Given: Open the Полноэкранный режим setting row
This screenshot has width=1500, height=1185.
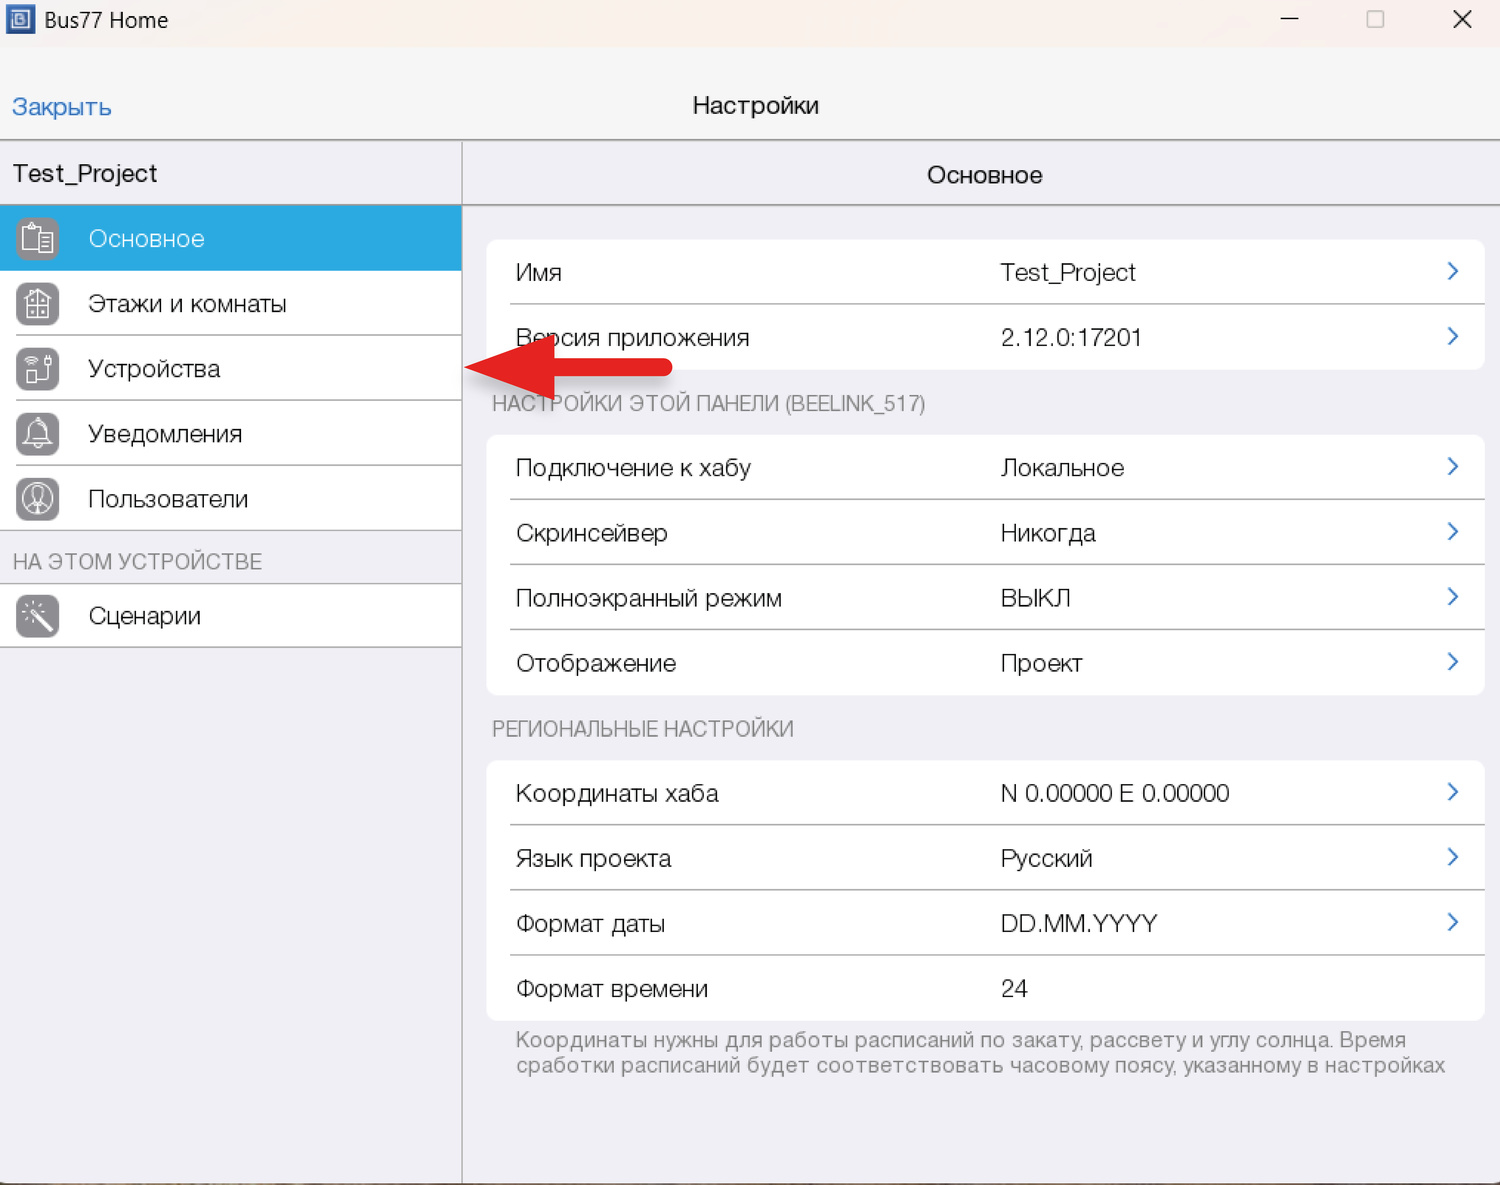Looking at the screenshot, I should coord(984,598).
